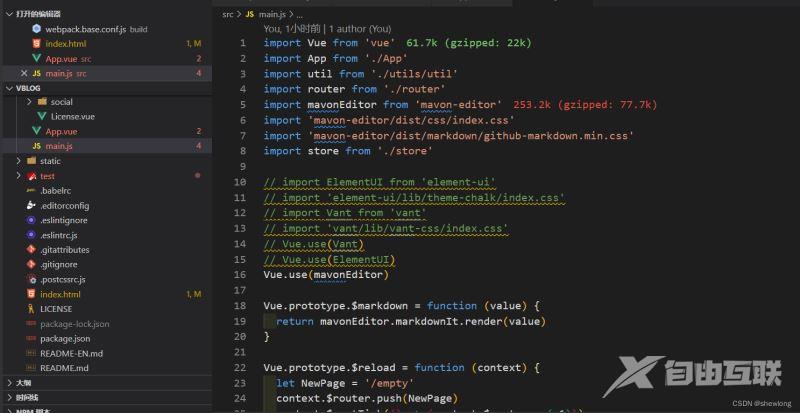Click the markdown icon of README-EN.md
Screen dimensions: 800x413
(x=31, y=353)
